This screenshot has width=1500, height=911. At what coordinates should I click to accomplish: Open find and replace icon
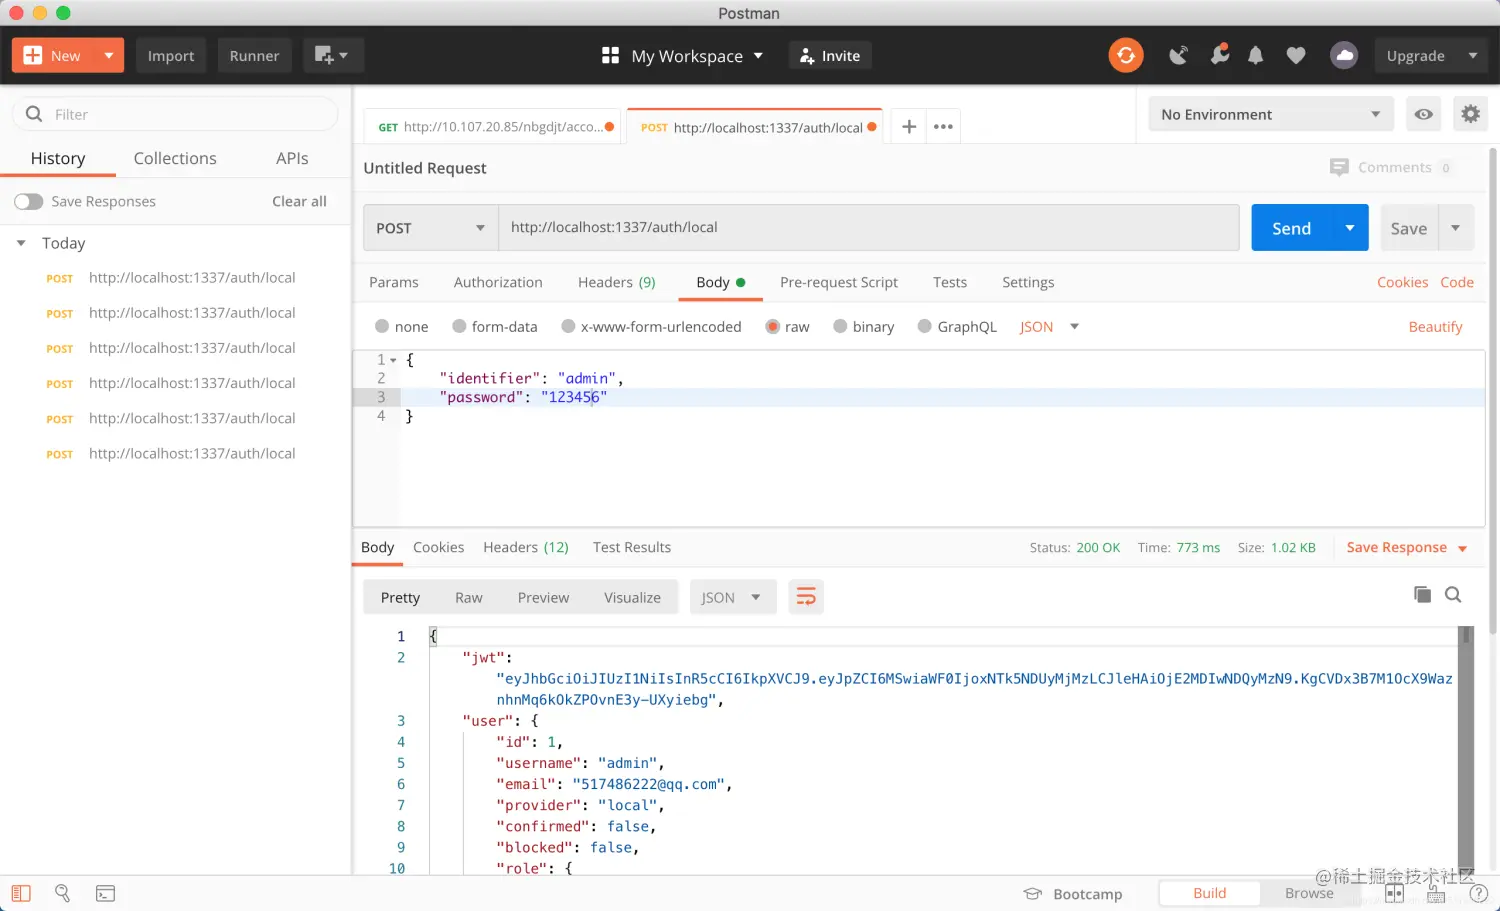pyautogui.click(x=62, y=893)
